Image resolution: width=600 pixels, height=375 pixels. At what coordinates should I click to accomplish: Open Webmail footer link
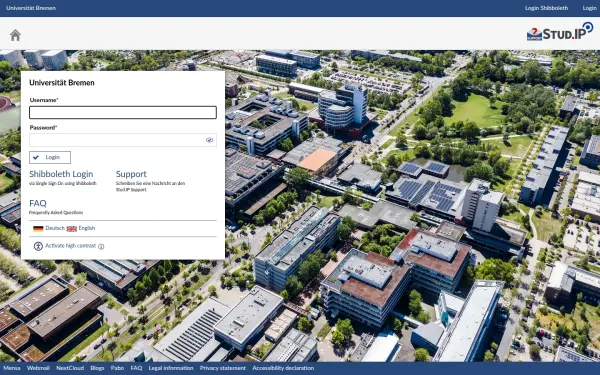(x=38, y=368)
